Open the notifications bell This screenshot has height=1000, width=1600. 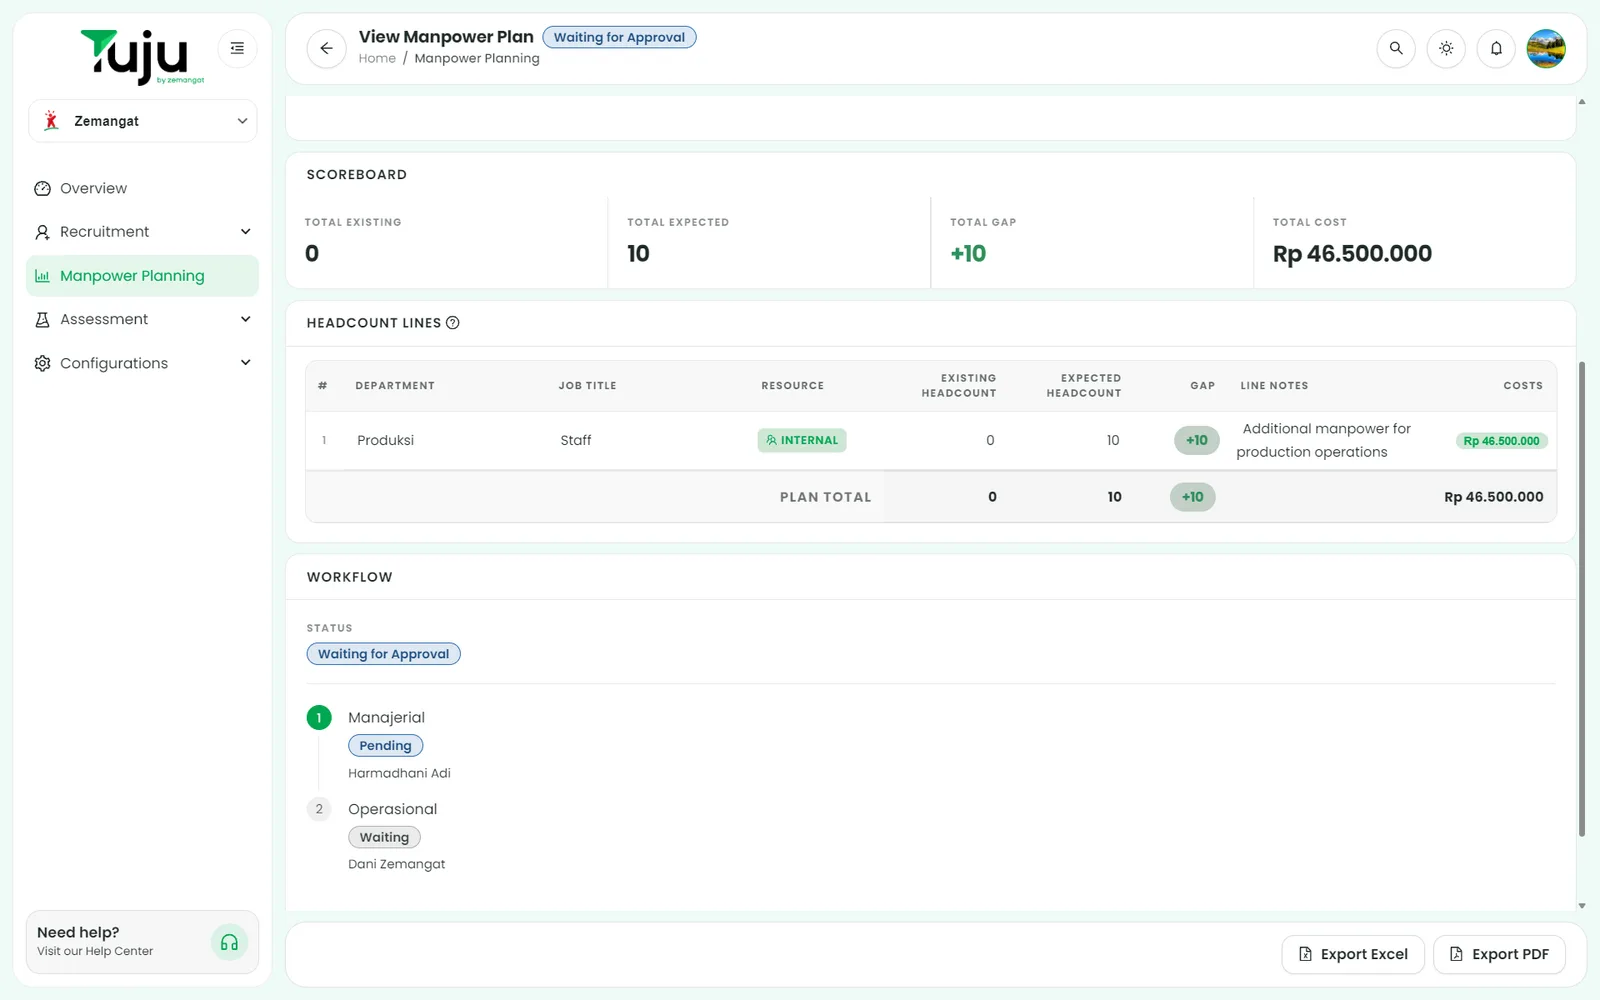pyautogui.click(x=1496, y=48)
